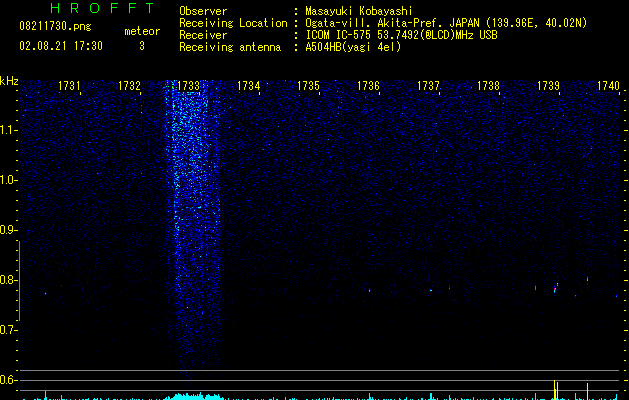Click the 1736 time marker
Viewport: 629px width, 400px height.
[x=368, y=86]
